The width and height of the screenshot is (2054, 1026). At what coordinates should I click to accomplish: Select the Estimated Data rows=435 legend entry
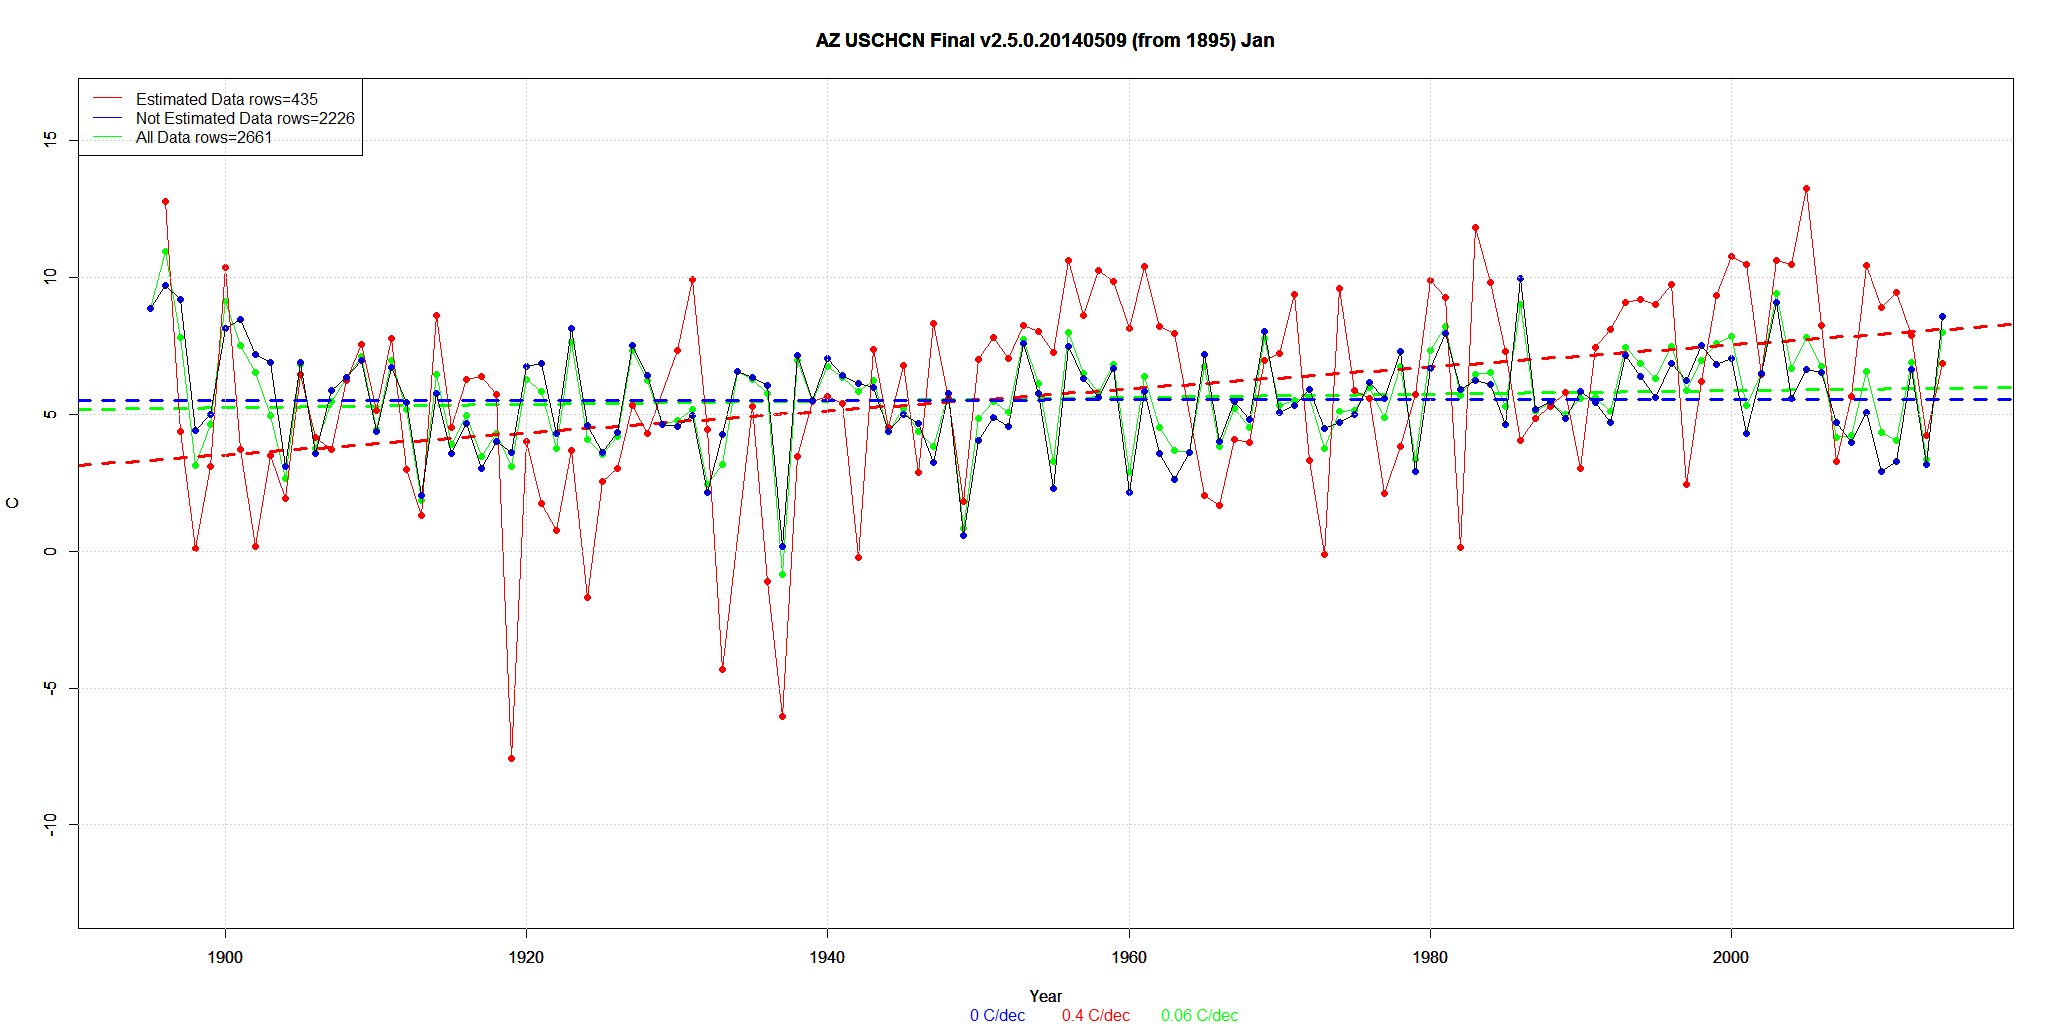pyautogui.click(x=226, y=99)
